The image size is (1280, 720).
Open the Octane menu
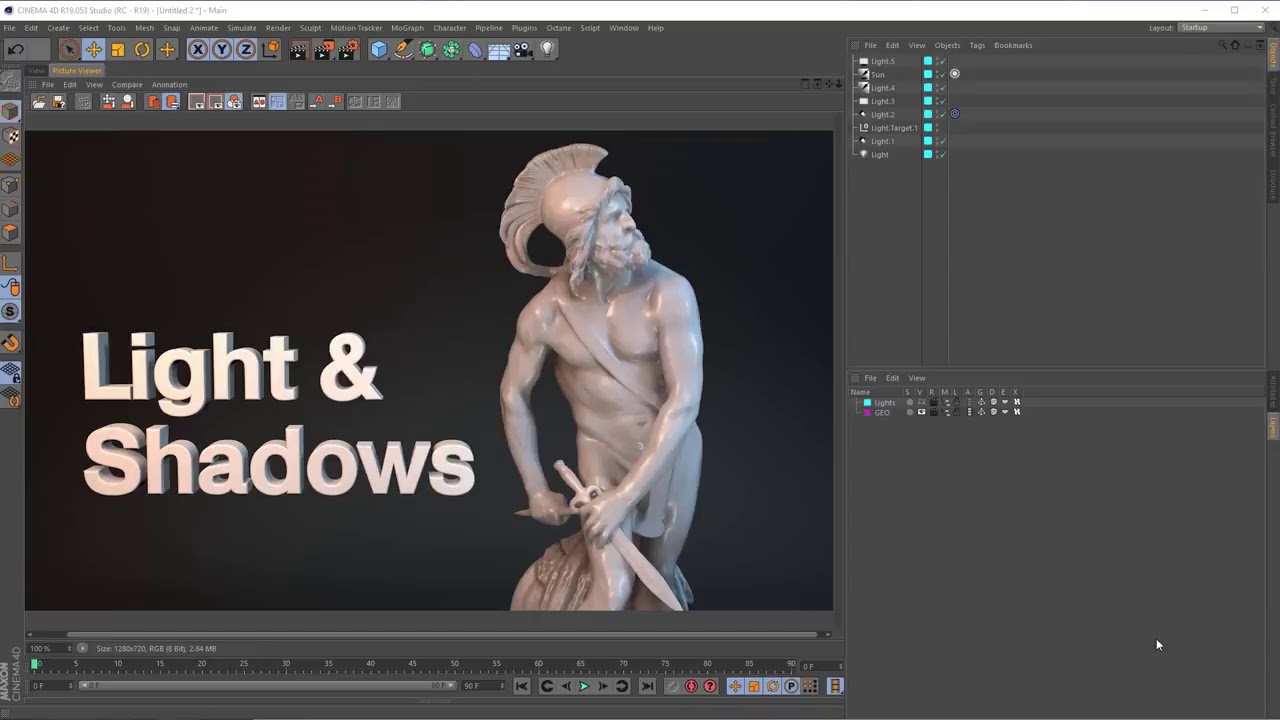[x=558, y=28]
